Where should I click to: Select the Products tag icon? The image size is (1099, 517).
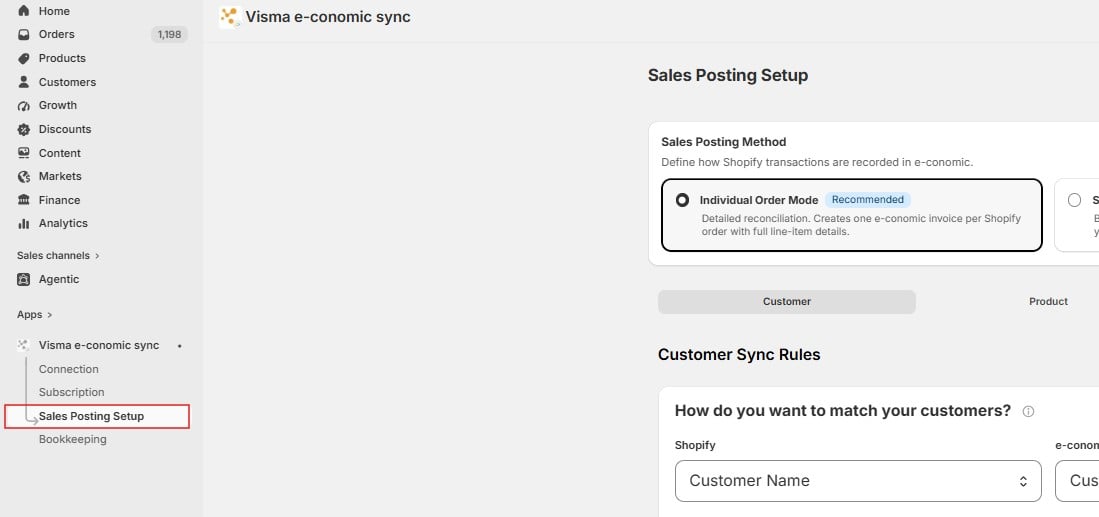click(x=24, y=58)
